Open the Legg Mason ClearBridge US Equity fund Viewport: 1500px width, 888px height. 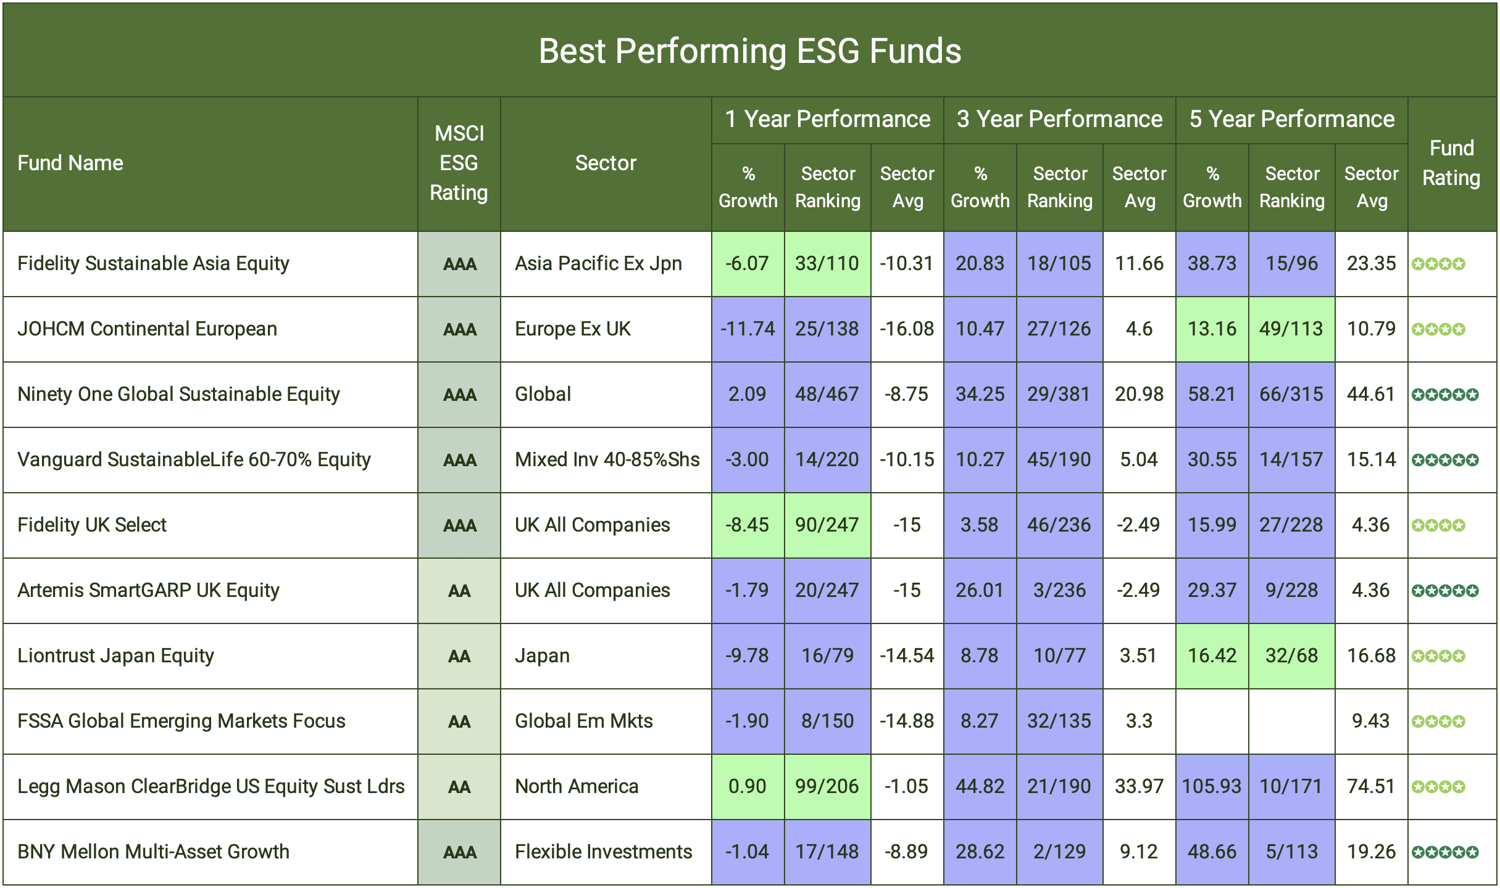[211, 786]
